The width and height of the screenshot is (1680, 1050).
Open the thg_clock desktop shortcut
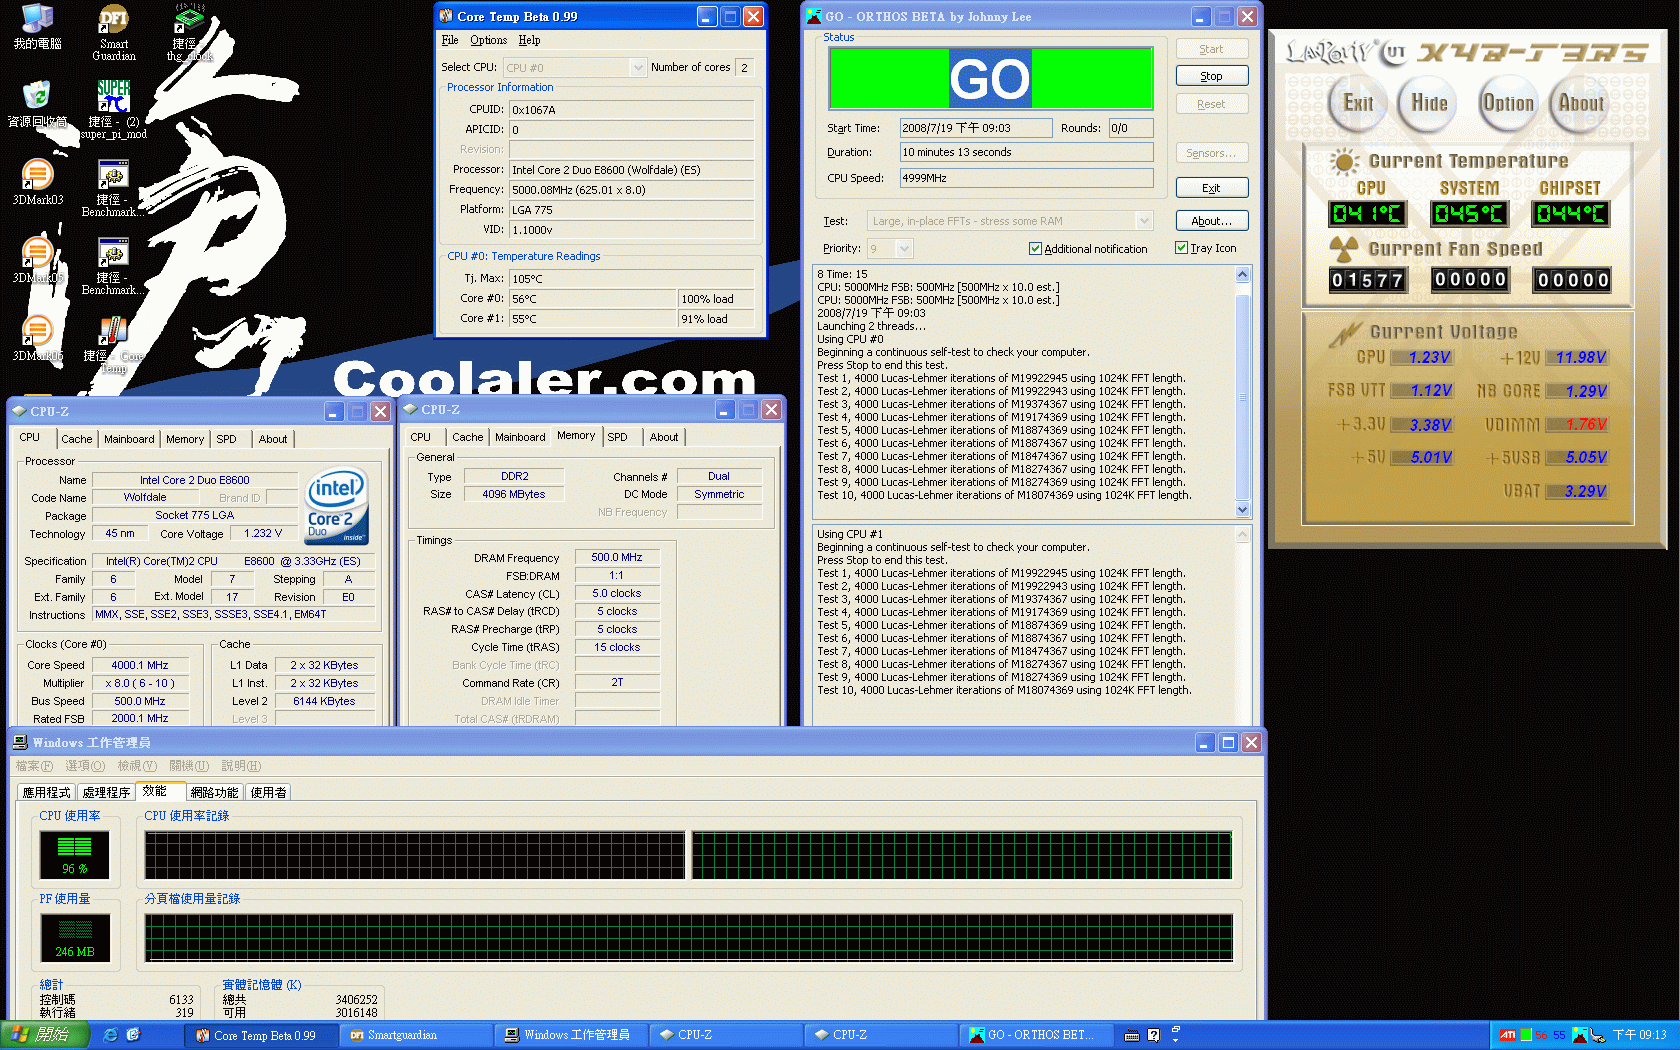pos(189,32)
